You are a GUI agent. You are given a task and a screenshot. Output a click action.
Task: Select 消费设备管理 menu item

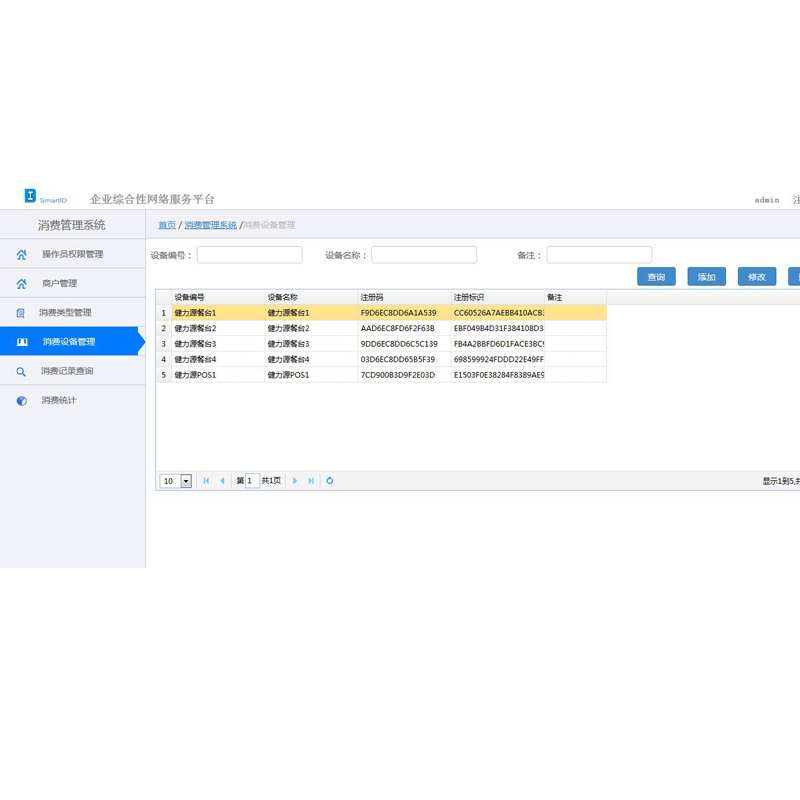[72, 341]
